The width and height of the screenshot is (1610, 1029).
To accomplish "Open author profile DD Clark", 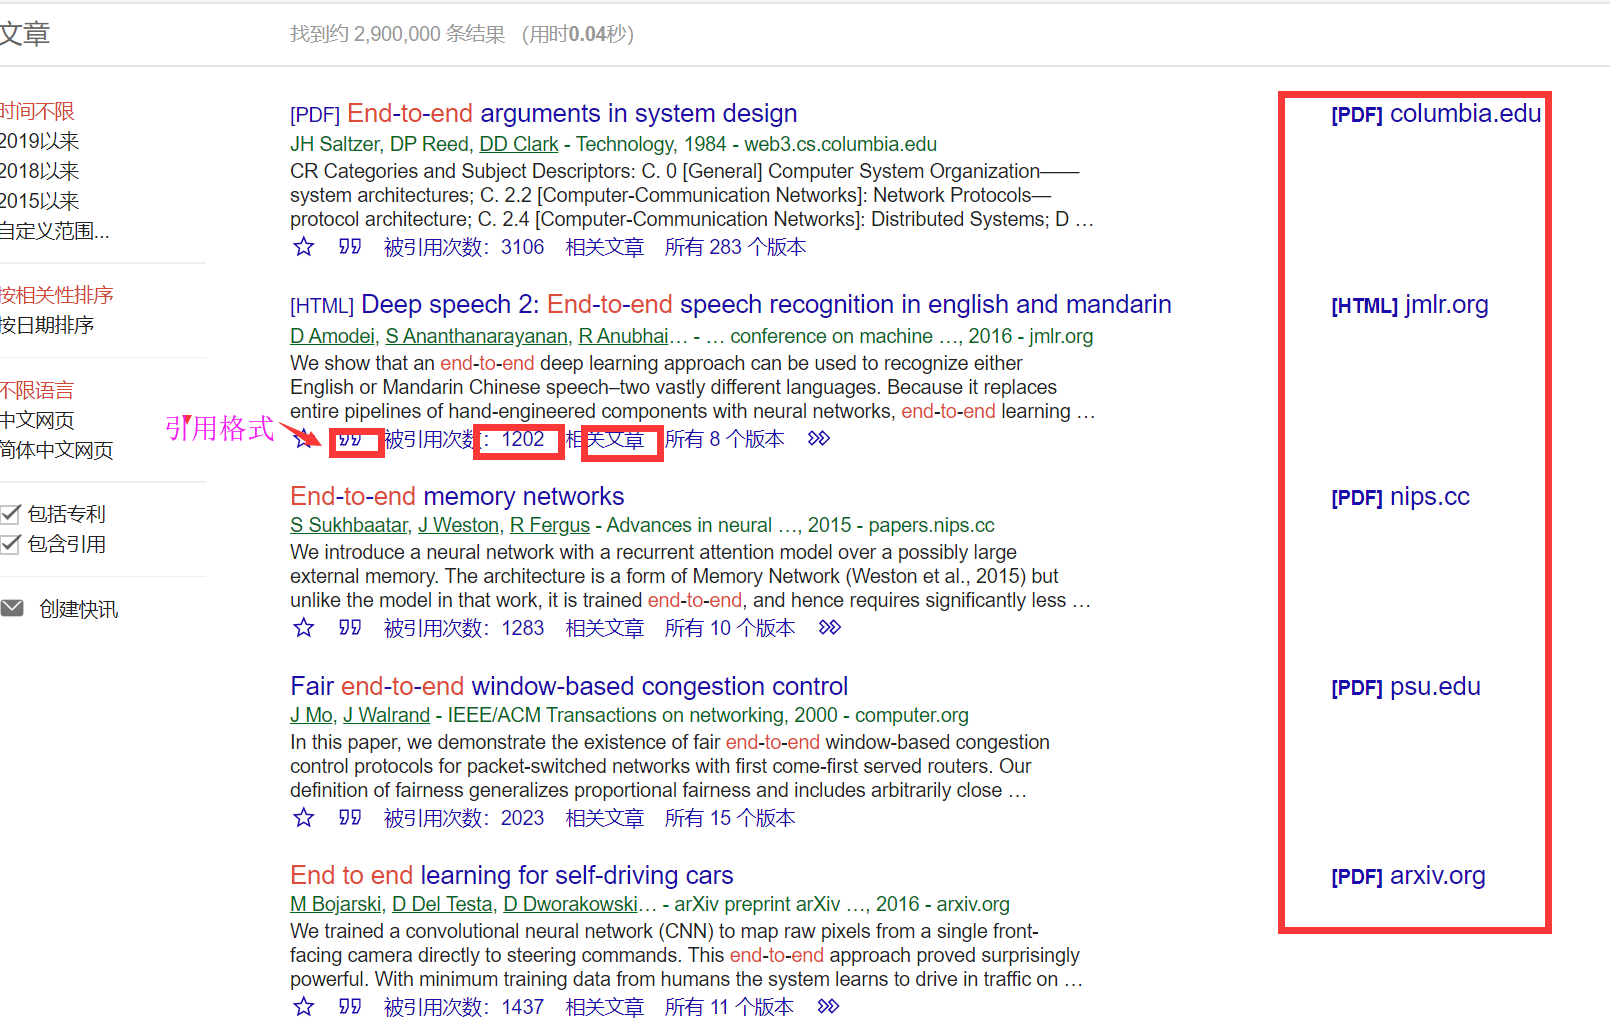I will click(519, 144).
